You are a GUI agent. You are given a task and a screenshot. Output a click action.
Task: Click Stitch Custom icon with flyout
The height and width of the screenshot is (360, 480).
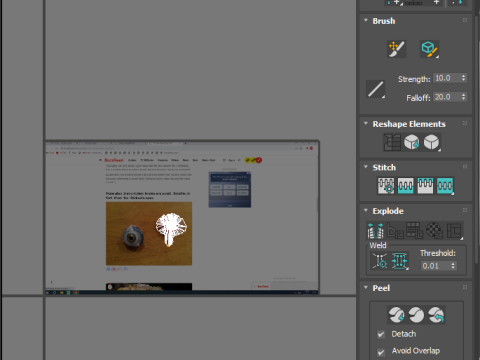pos(445,186)
